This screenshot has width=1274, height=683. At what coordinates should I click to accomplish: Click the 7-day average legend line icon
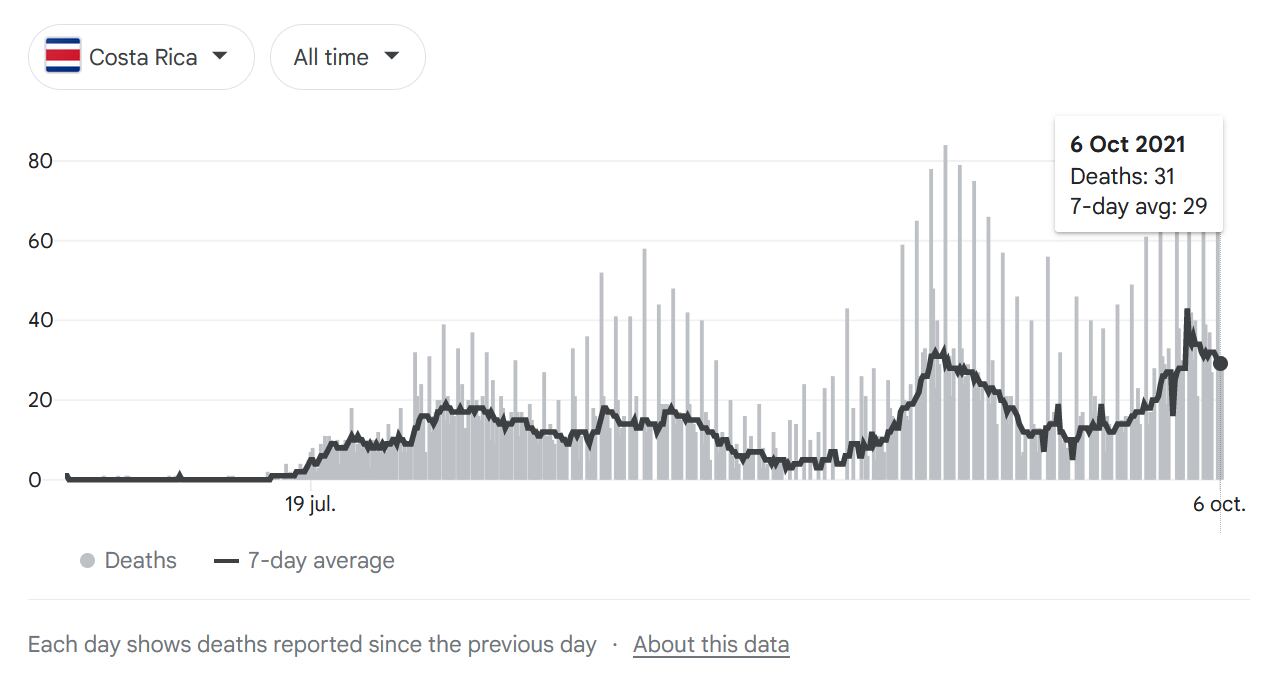226,561
